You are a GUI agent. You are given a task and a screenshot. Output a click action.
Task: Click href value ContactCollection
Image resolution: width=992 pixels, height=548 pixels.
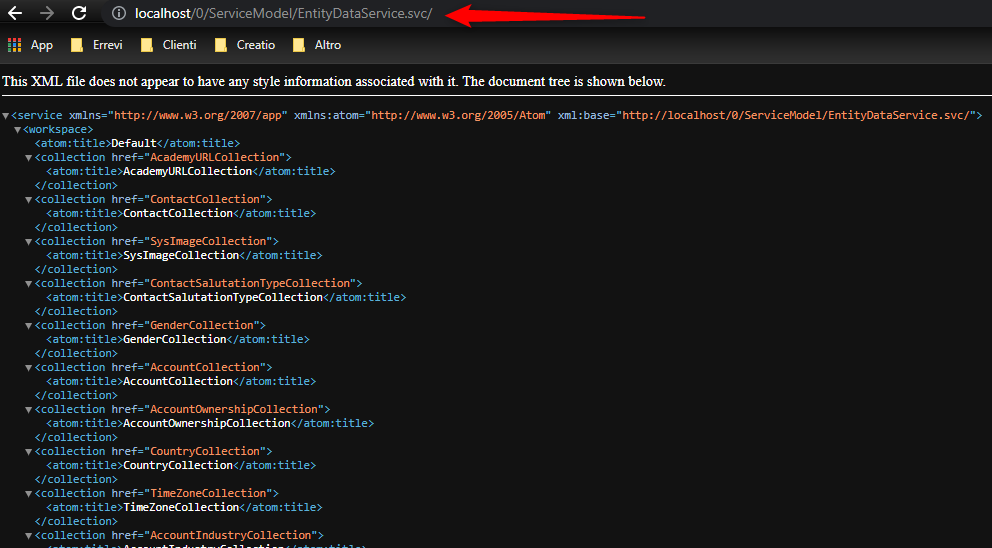point(205,199)
